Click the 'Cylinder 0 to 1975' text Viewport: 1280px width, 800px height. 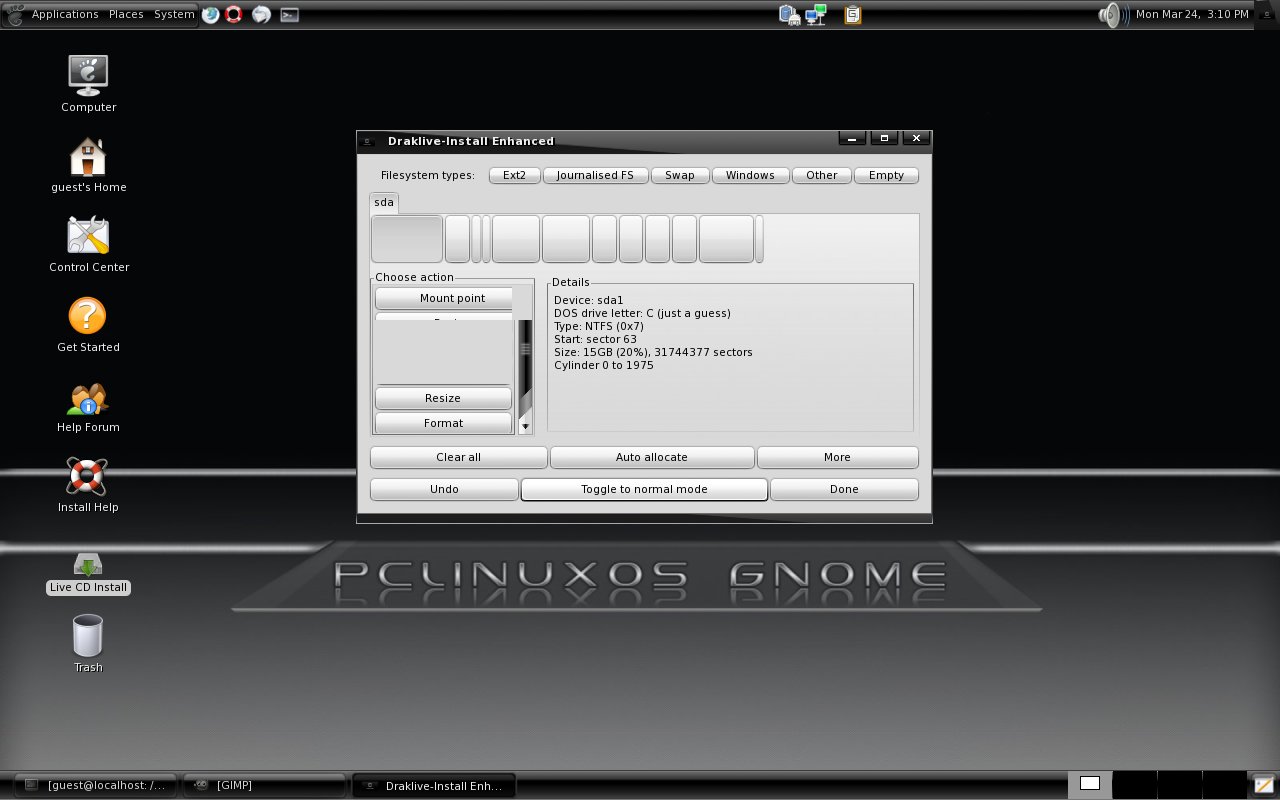pos(604,365)
